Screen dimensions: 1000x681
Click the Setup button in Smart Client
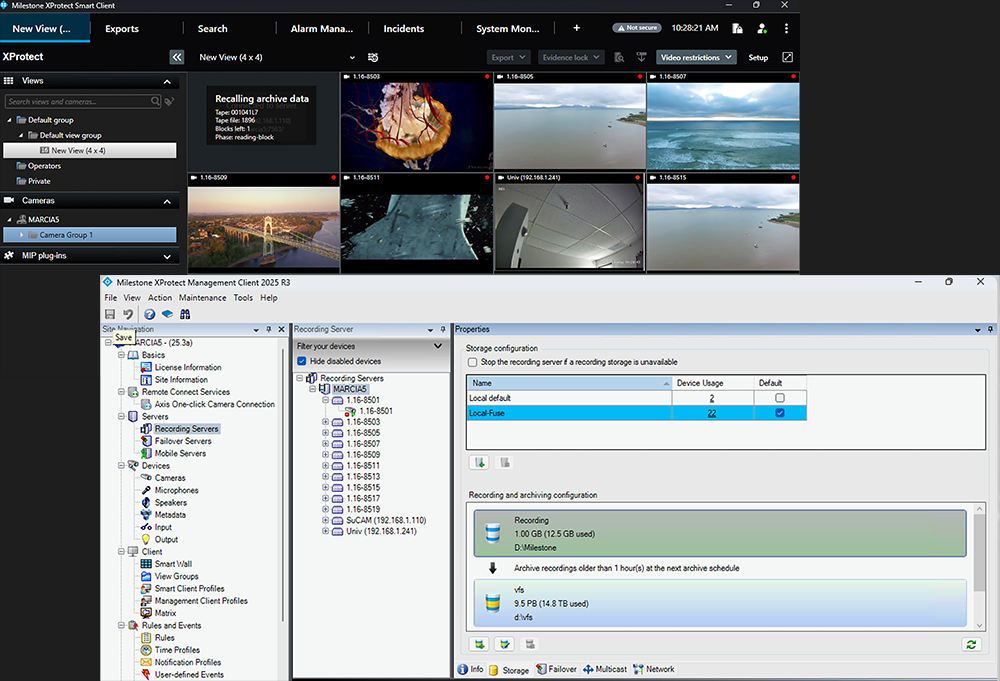758,57
